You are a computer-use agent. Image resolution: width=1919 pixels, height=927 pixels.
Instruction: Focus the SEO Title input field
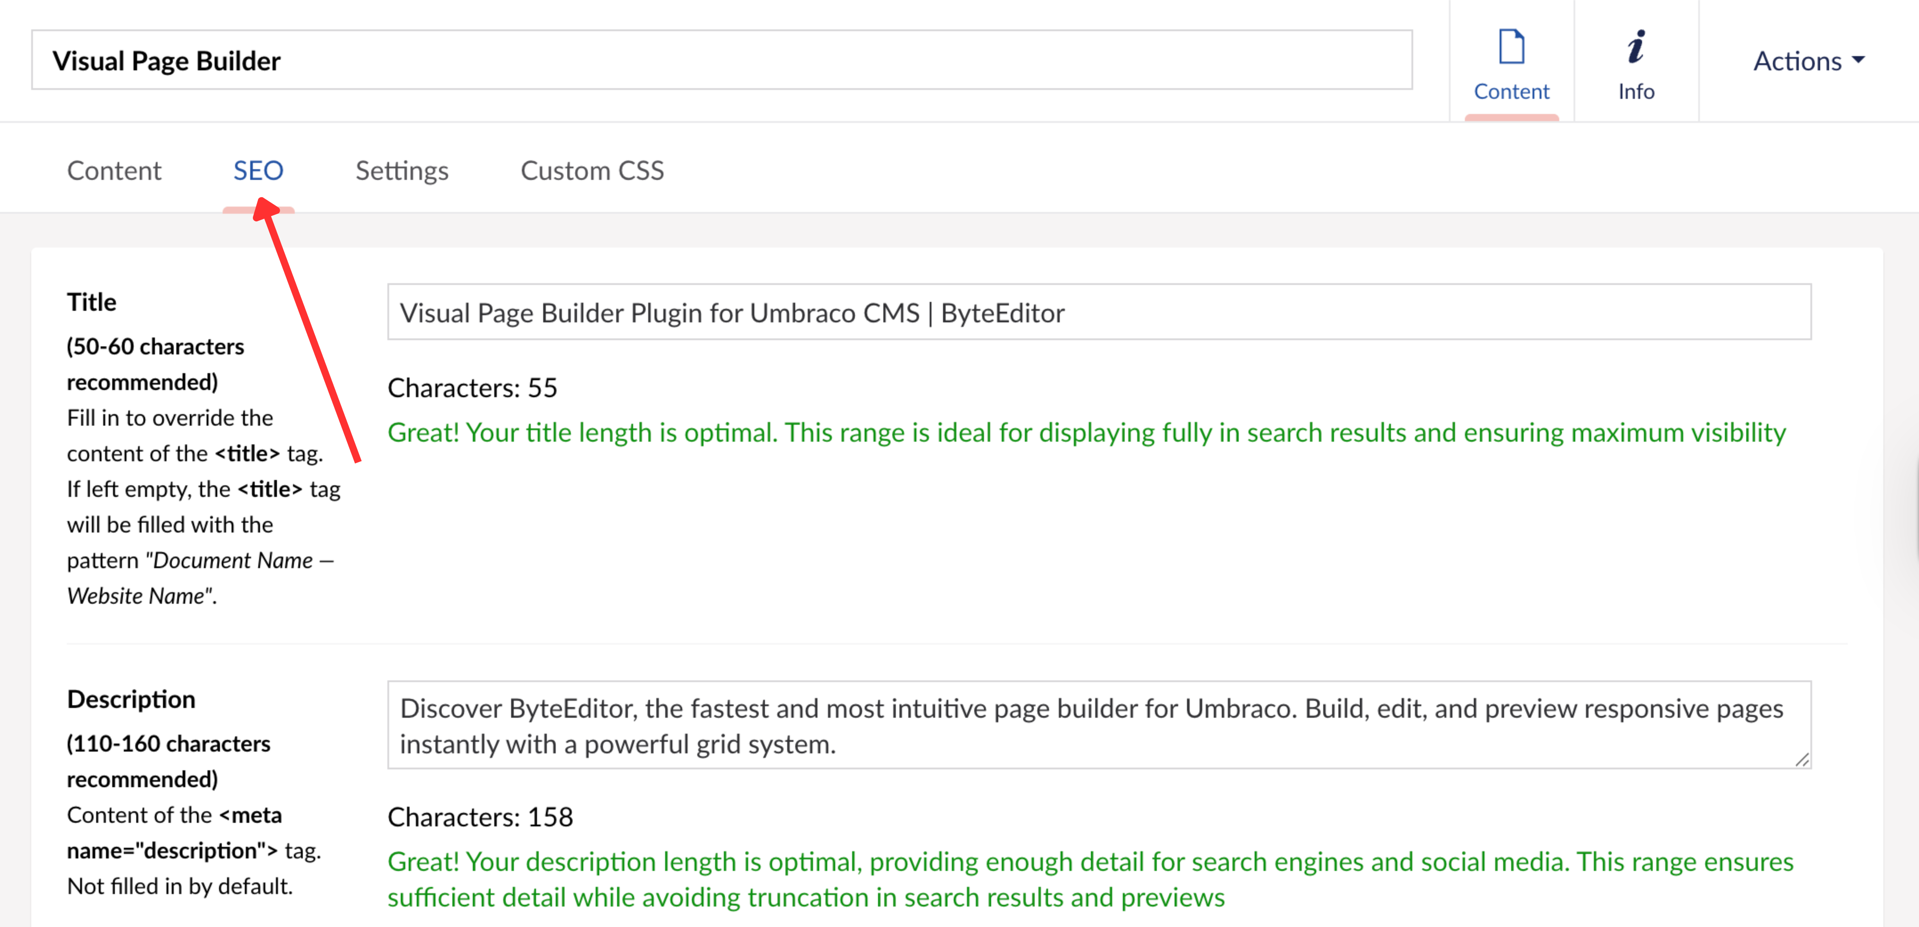(1098, 312)
